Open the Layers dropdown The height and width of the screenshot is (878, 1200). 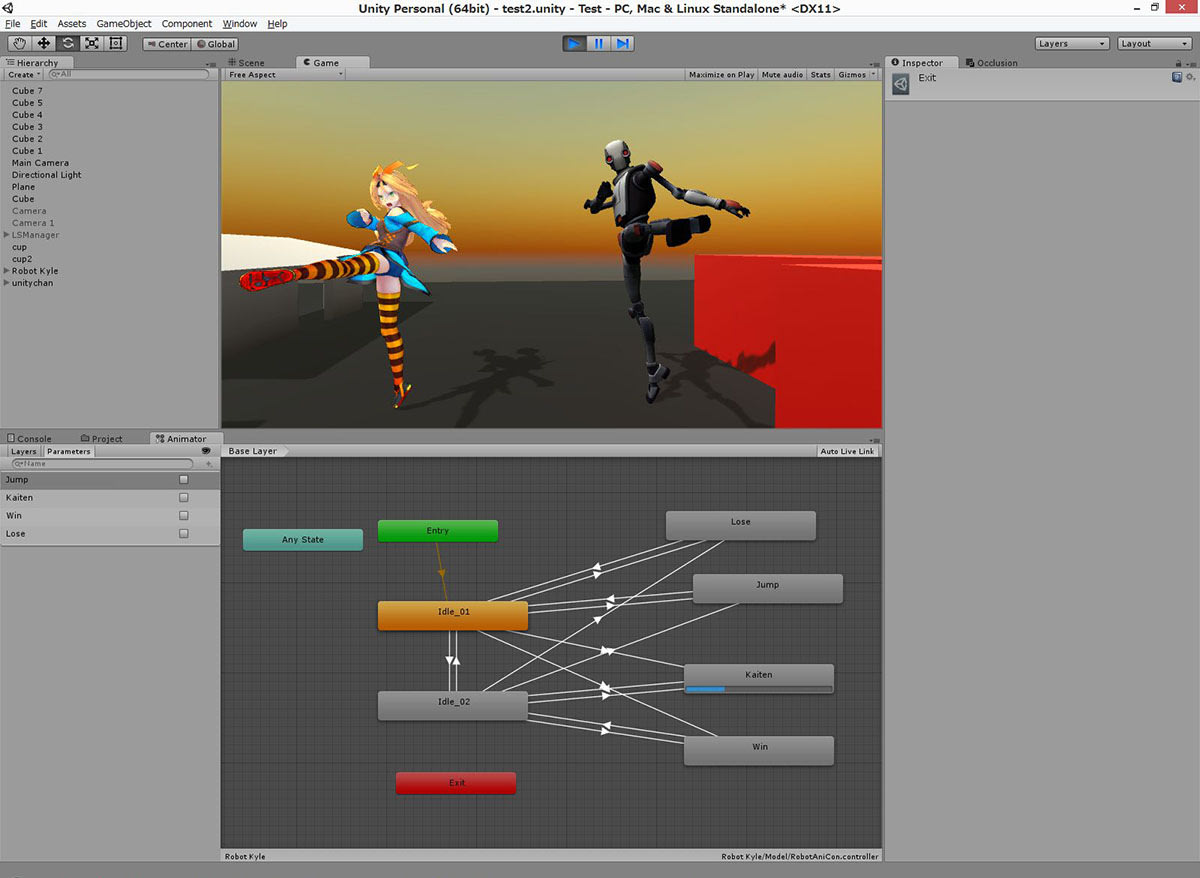pos(1072,44)
